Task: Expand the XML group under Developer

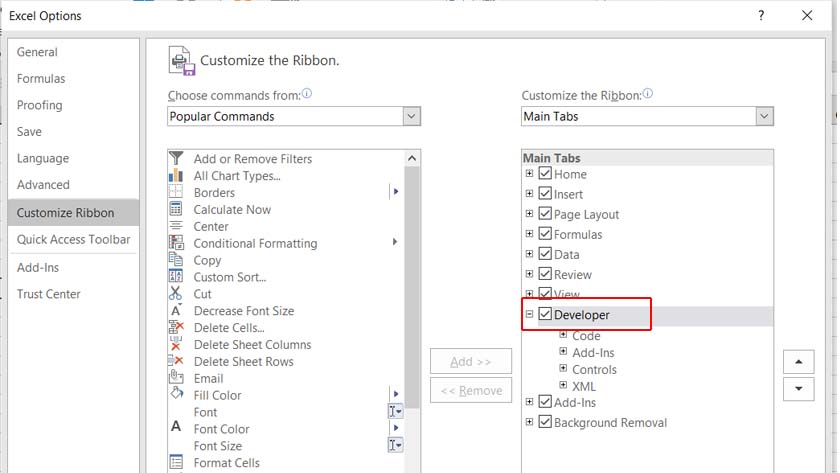Action: pos(563,385)
